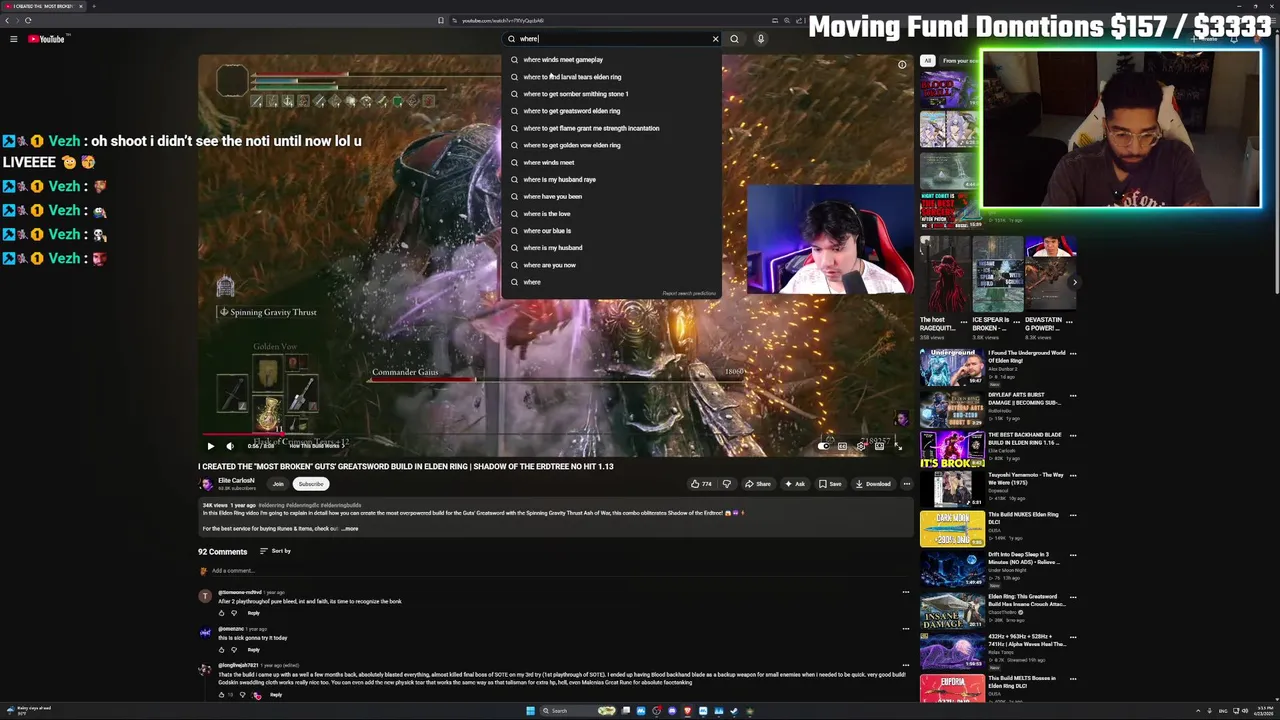This screenshot has height=720, width=1280.
Task: Enter fullscreen mode in player
Action: [897, 446]
